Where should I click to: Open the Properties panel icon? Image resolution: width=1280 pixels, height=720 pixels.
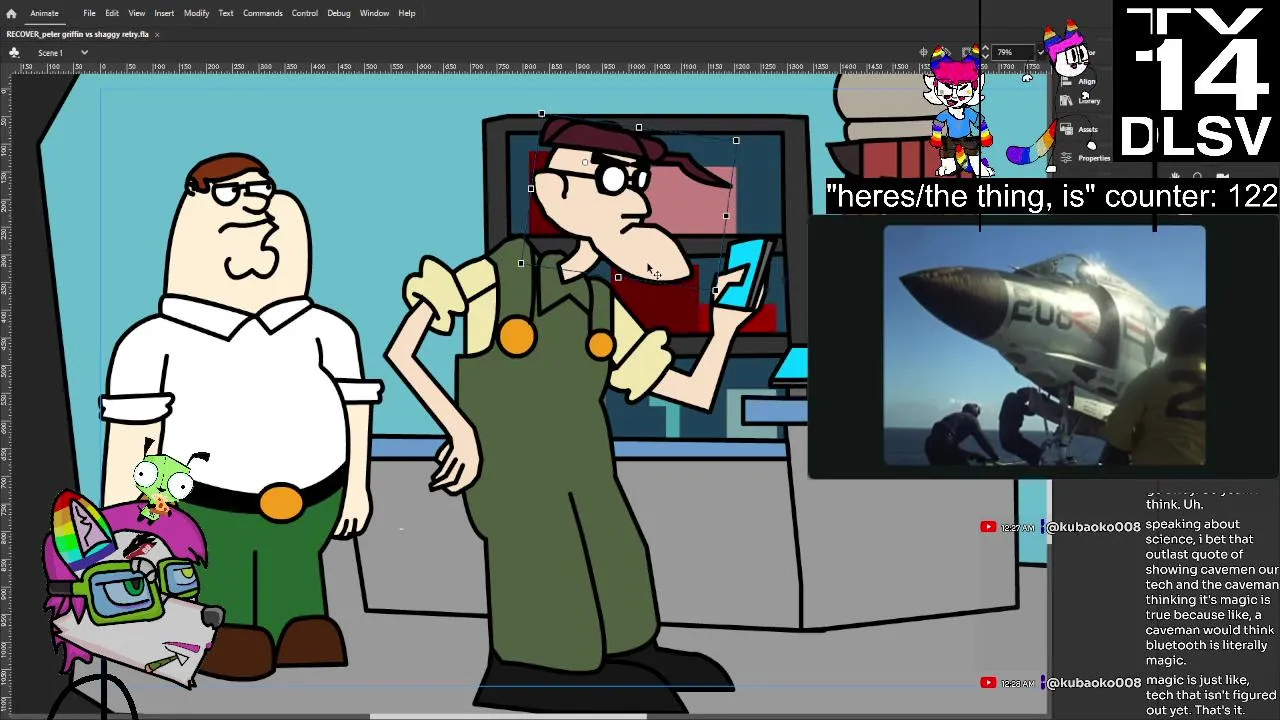point(1065,157)
